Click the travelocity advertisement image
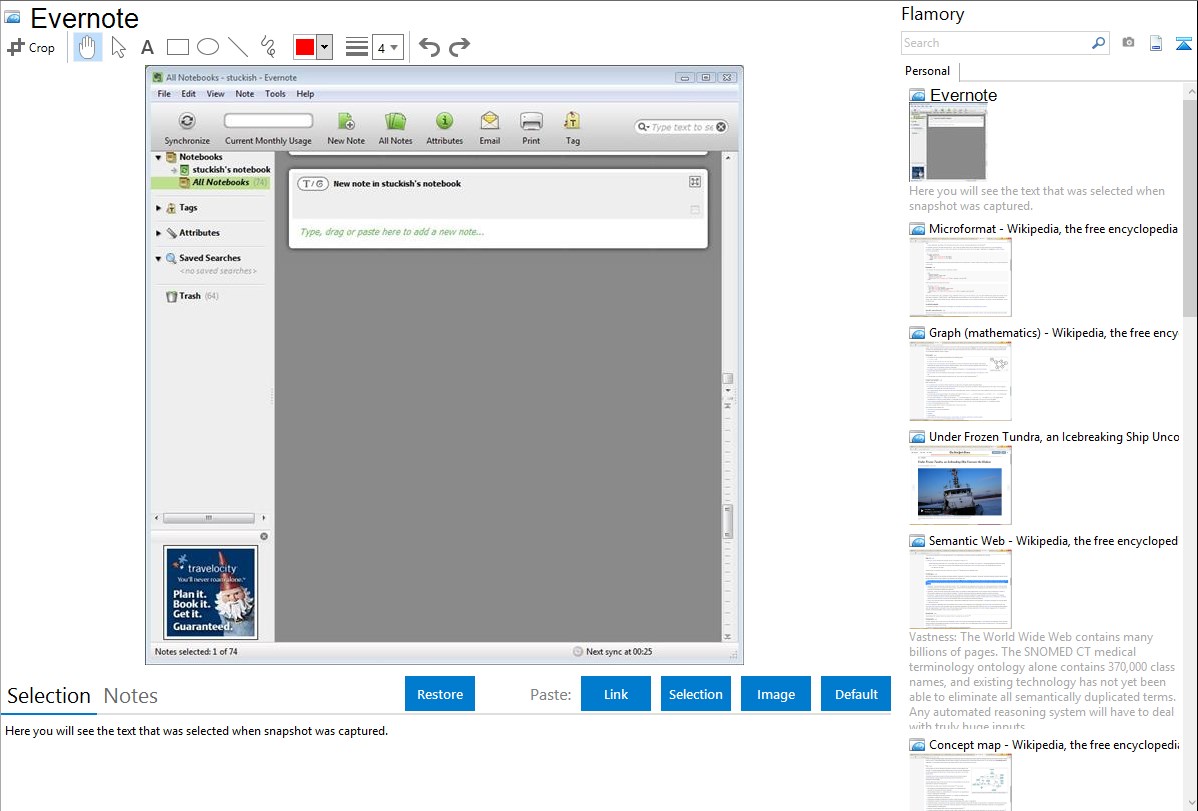This screenshot has height=811, width=1198. [210, 592]
